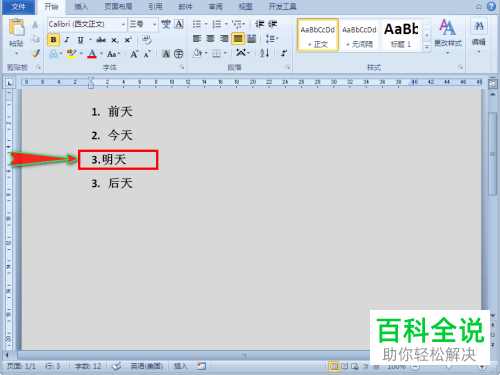Open the Borders dropdown arrow
This screenshot has height=375, width=500.
pos(226,53)
